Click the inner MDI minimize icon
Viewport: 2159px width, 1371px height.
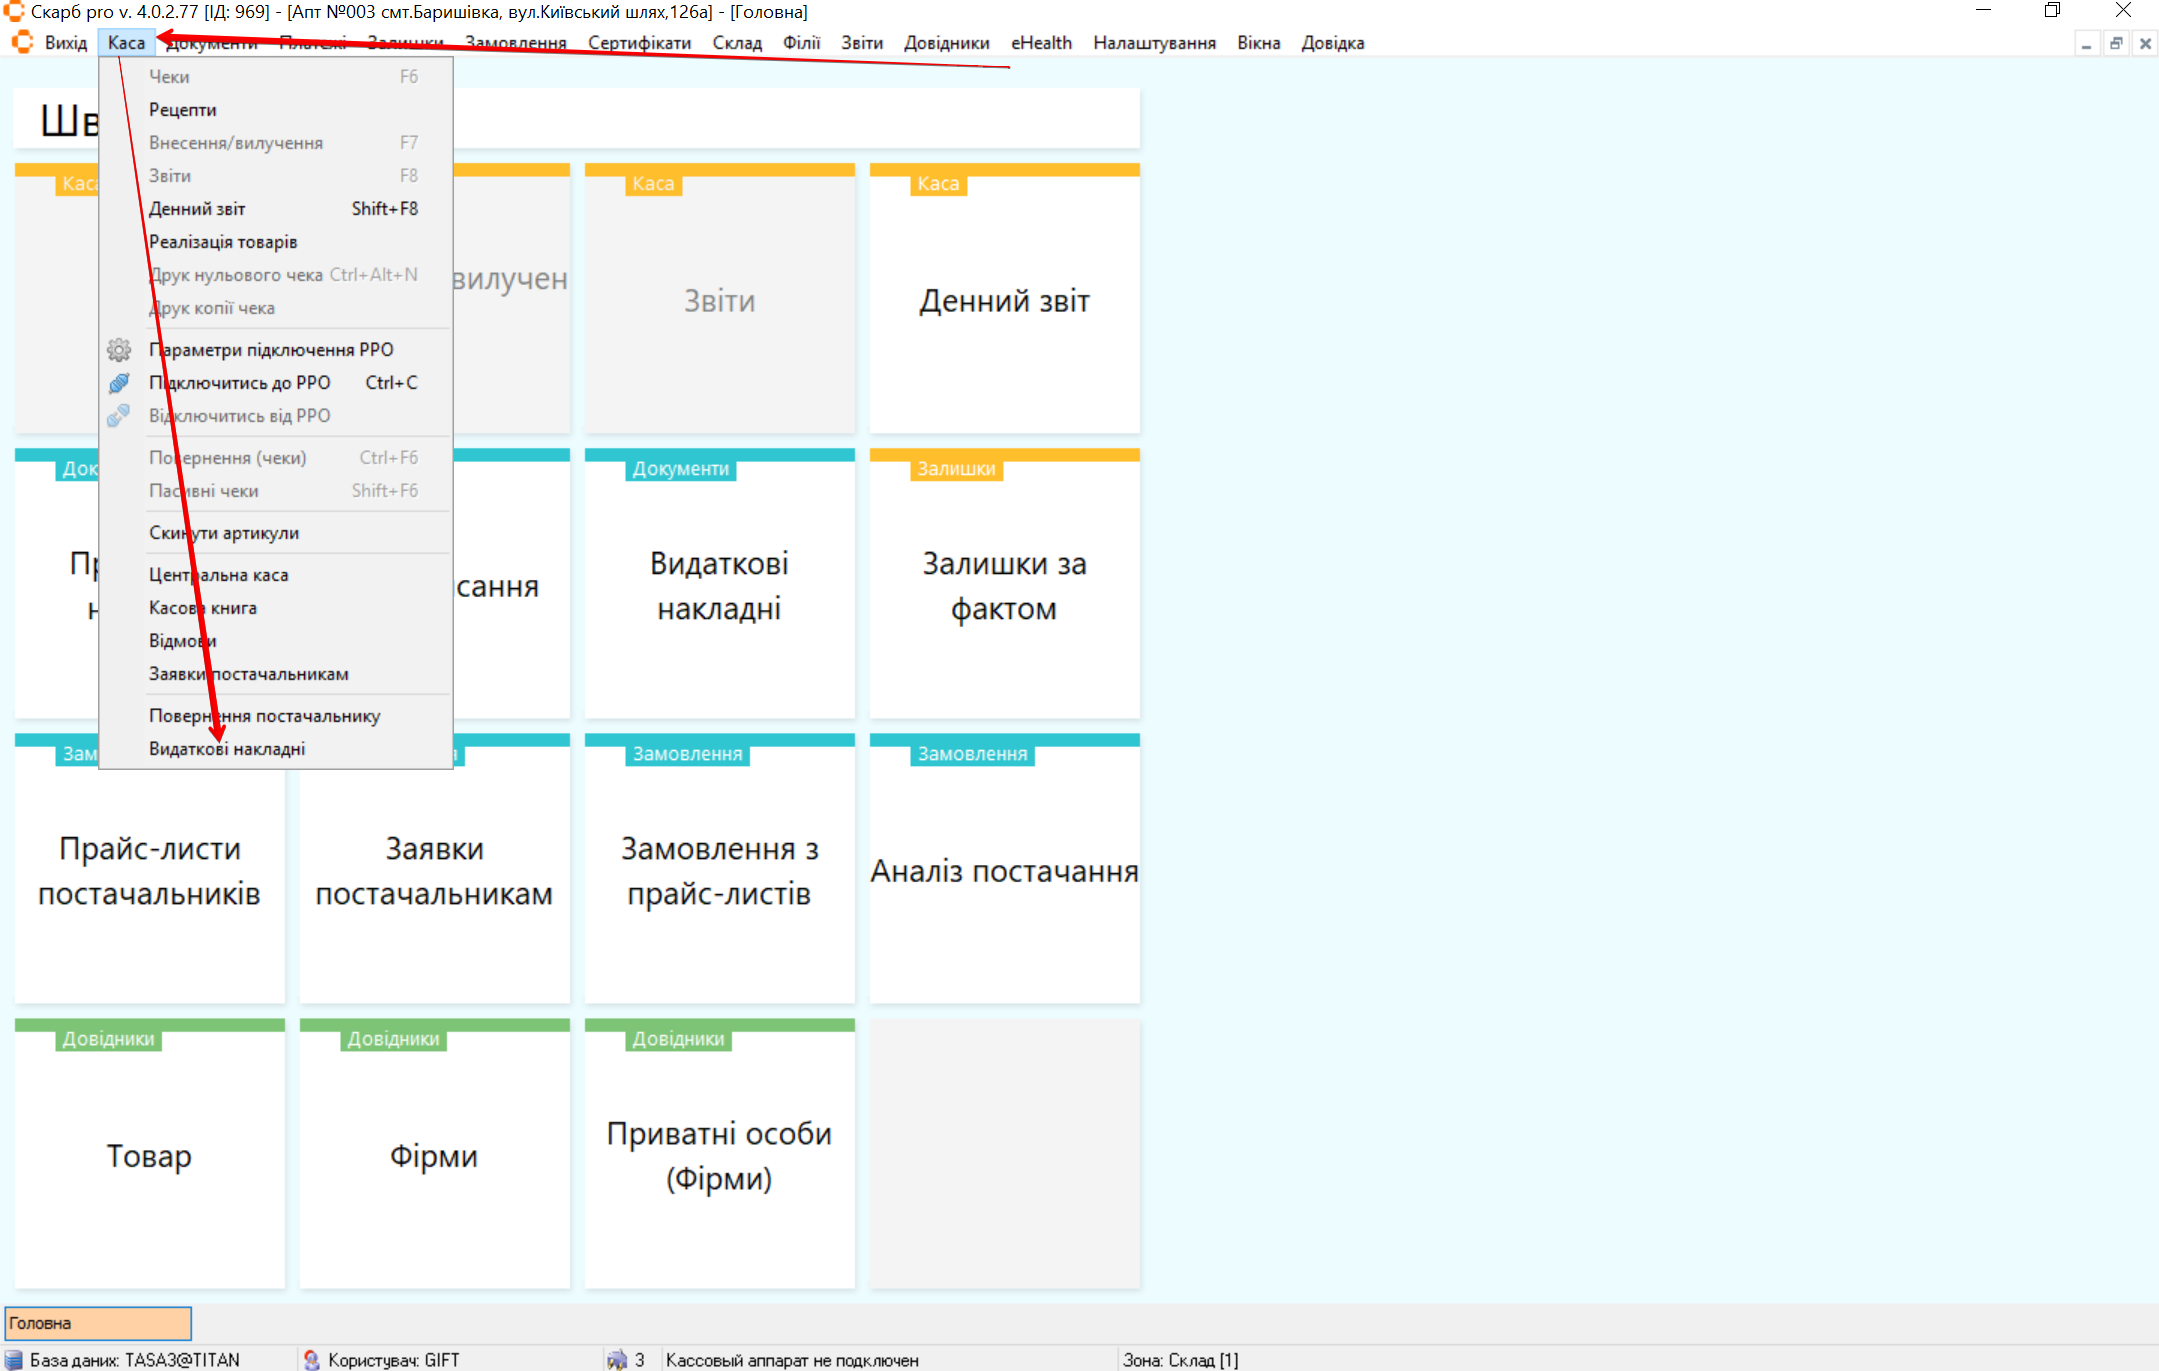2086,44
